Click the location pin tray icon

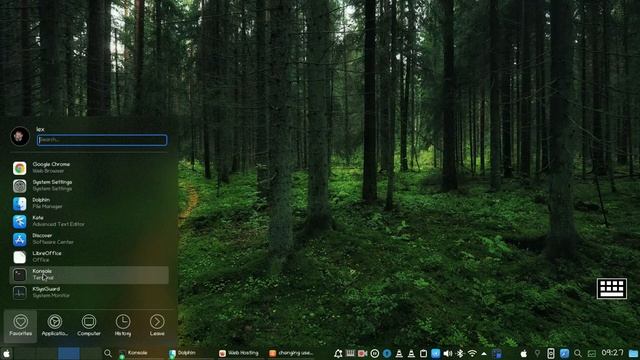(538, 353)
